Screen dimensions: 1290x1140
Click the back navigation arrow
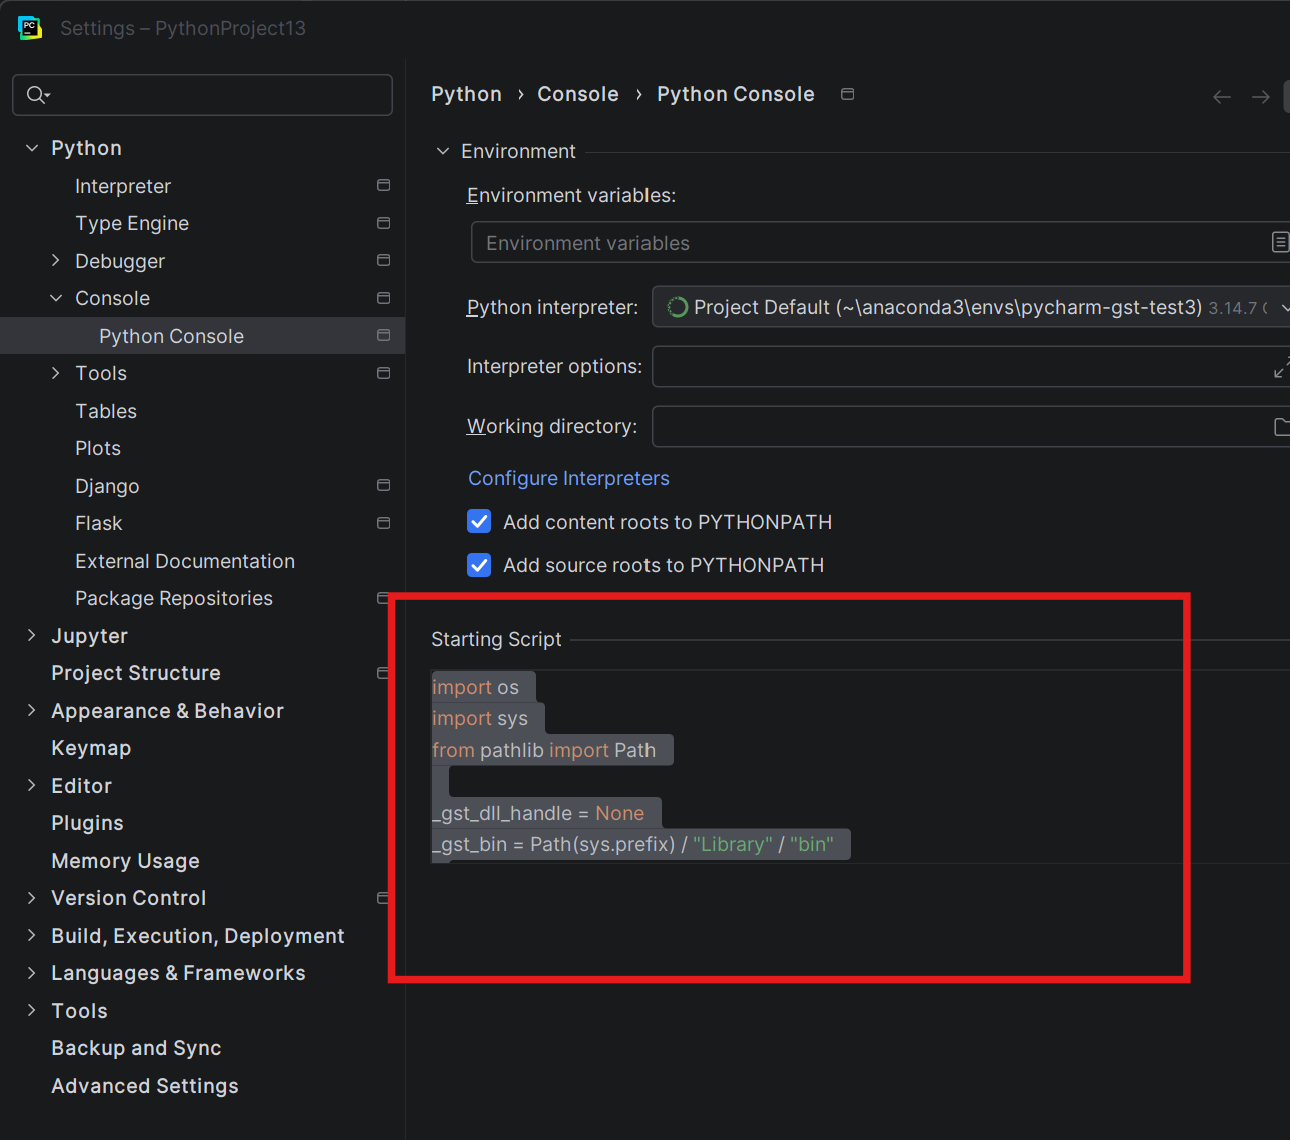click(1221, 97)
